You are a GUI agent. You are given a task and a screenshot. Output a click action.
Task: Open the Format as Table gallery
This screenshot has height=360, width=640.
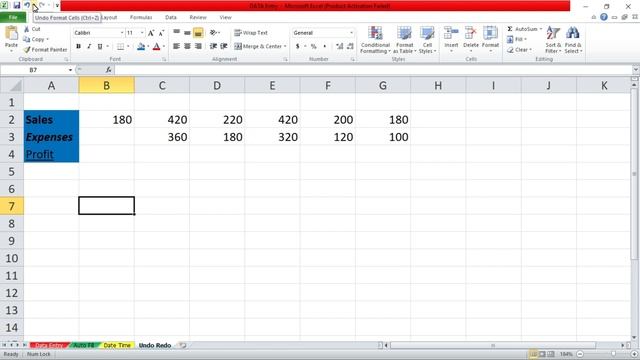coord(404,40)
